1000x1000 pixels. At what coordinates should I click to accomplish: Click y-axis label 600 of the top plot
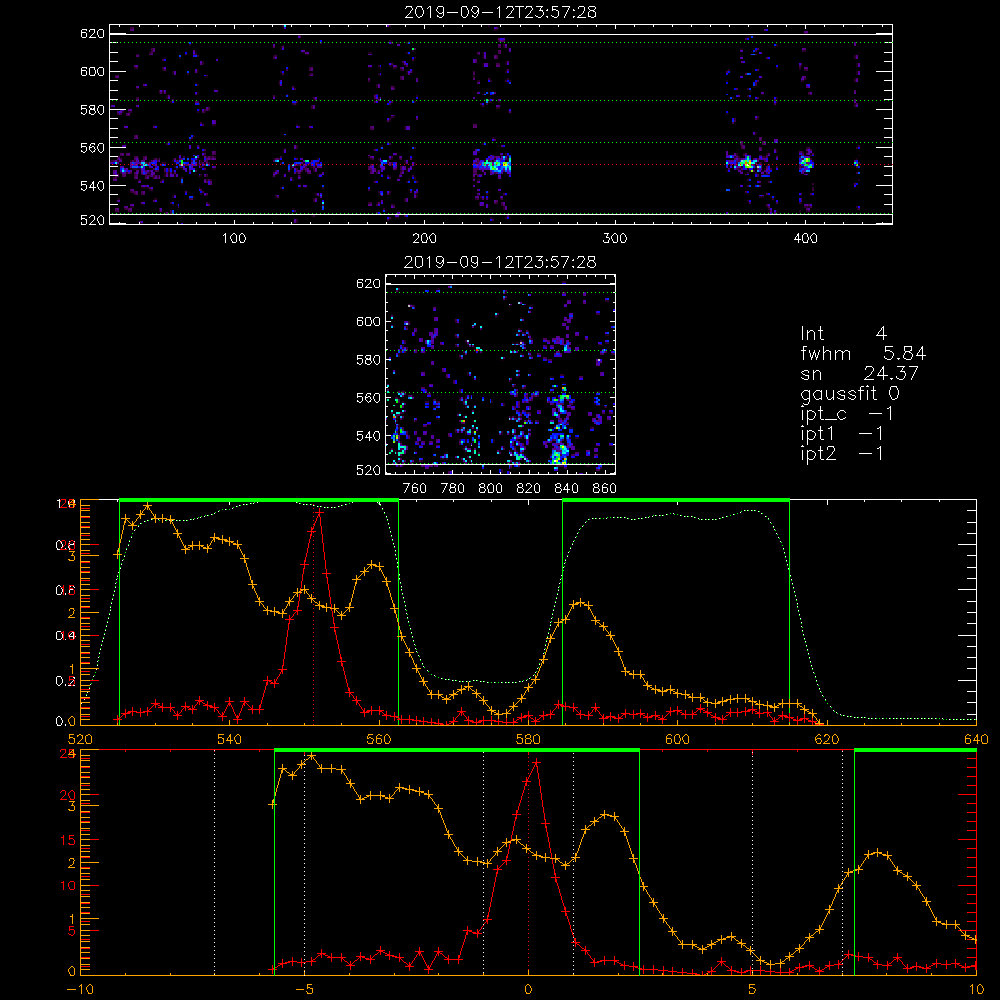coord(92,72)
